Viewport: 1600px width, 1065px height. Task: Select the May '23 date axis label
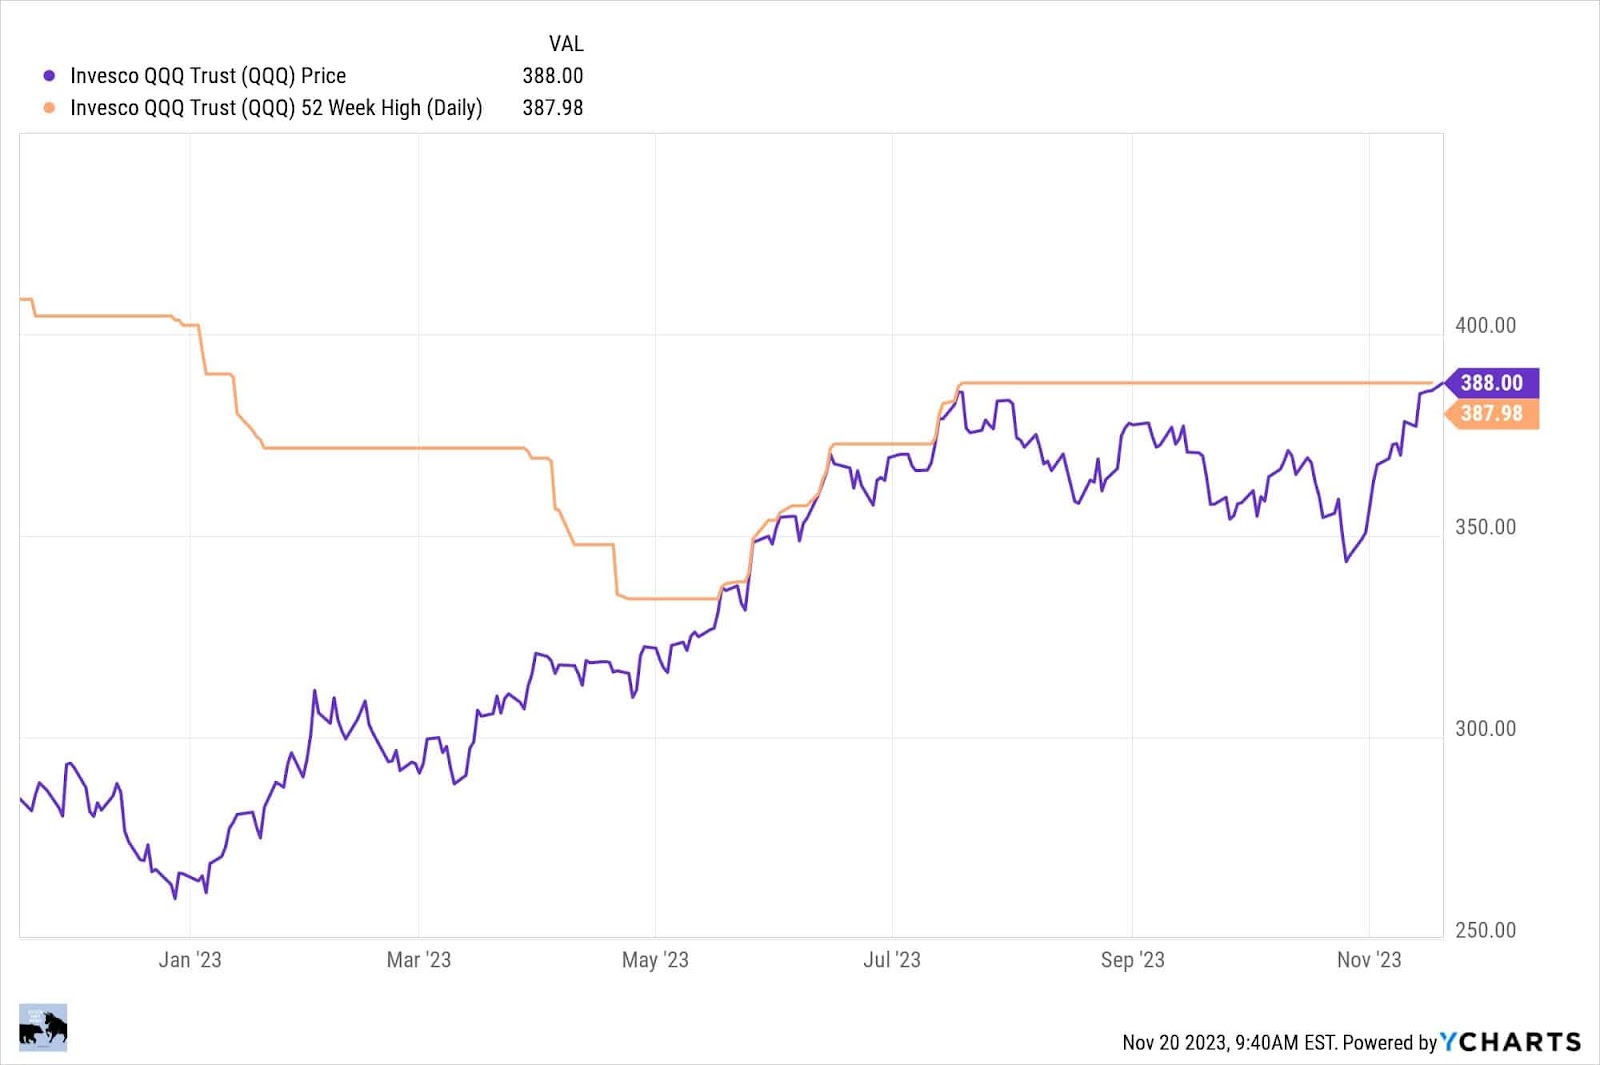(655, 960)
